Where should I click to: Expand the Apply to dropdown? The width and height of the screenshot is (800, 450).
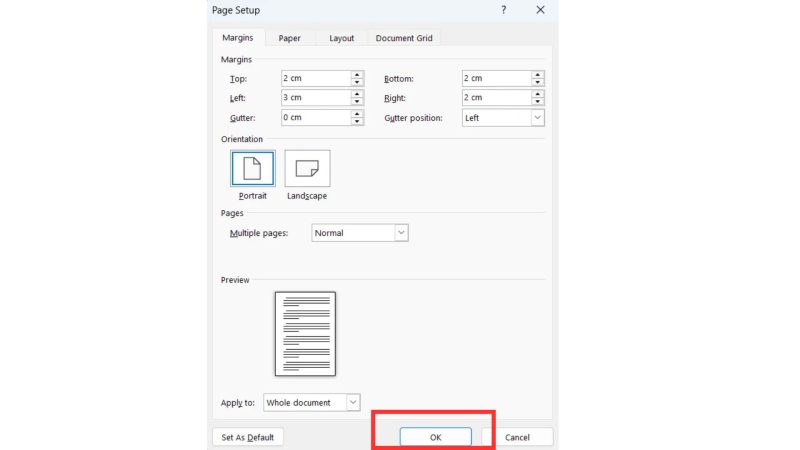[x=312, y=403]
